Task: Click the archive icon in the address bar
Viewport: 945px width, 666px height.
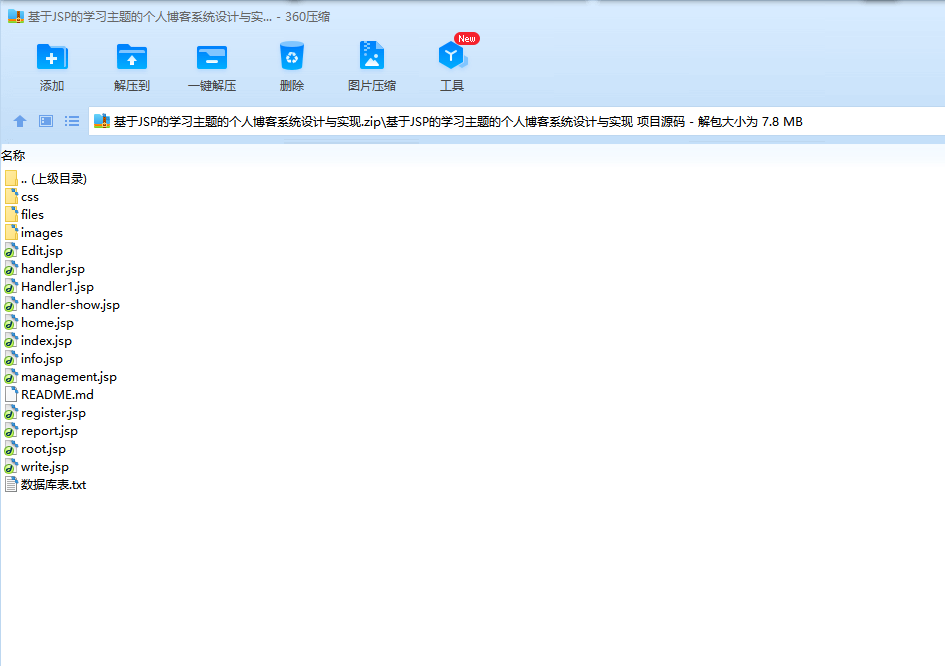Action: [x=102, y=121]
